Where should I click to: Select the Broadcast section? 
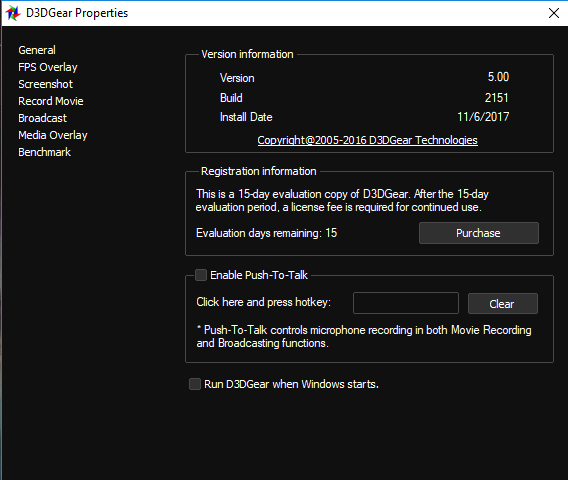43,118
